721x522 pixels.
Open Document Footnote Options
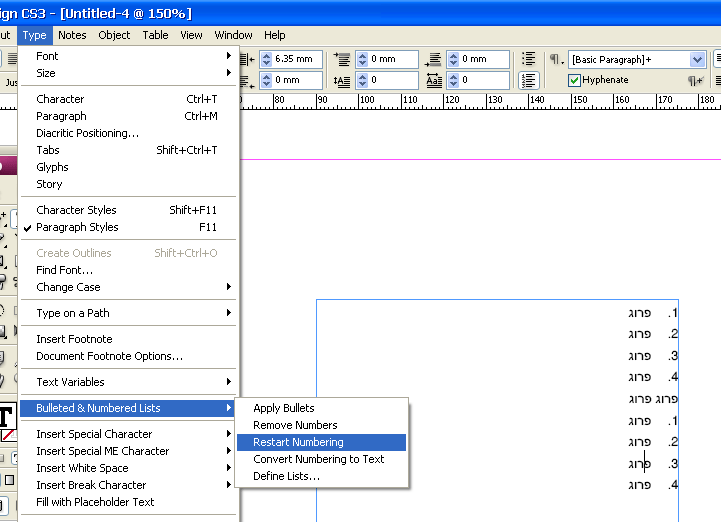coord(126,356)
